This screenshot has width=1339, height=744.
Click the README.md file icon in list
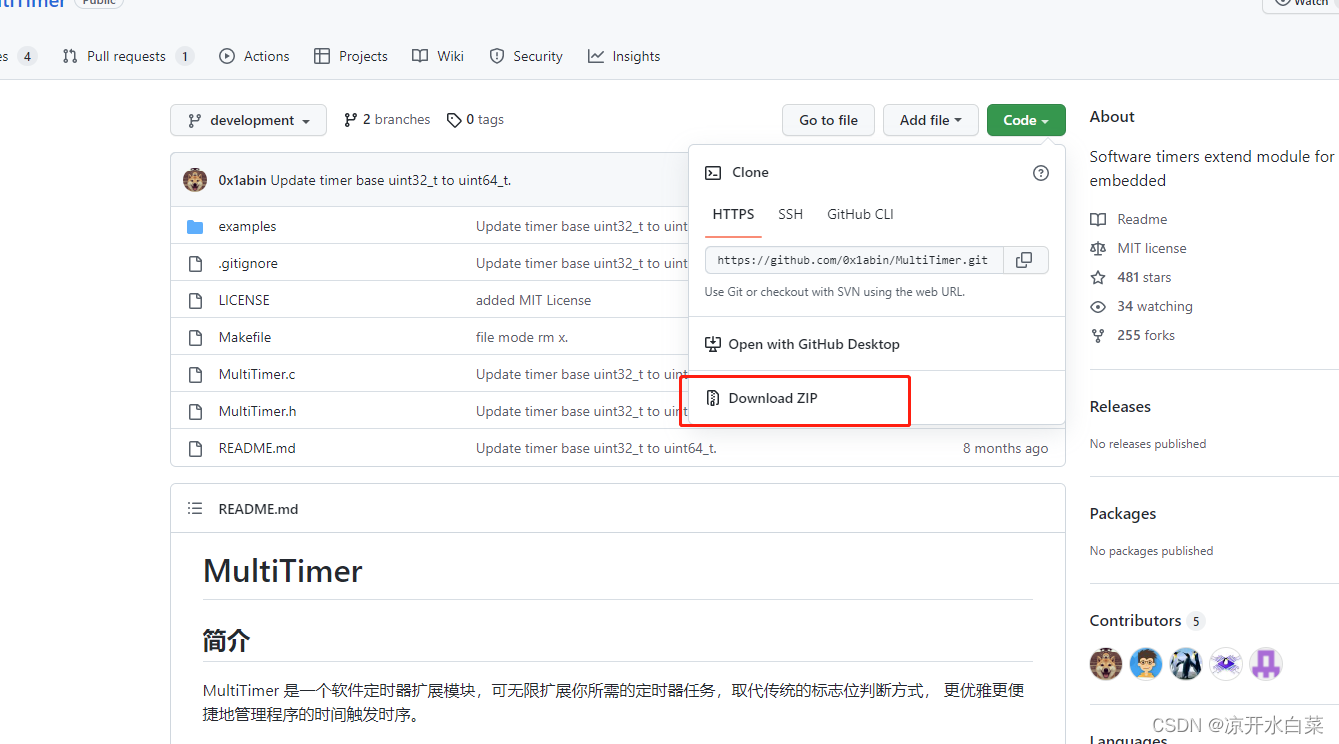(195, 448)
